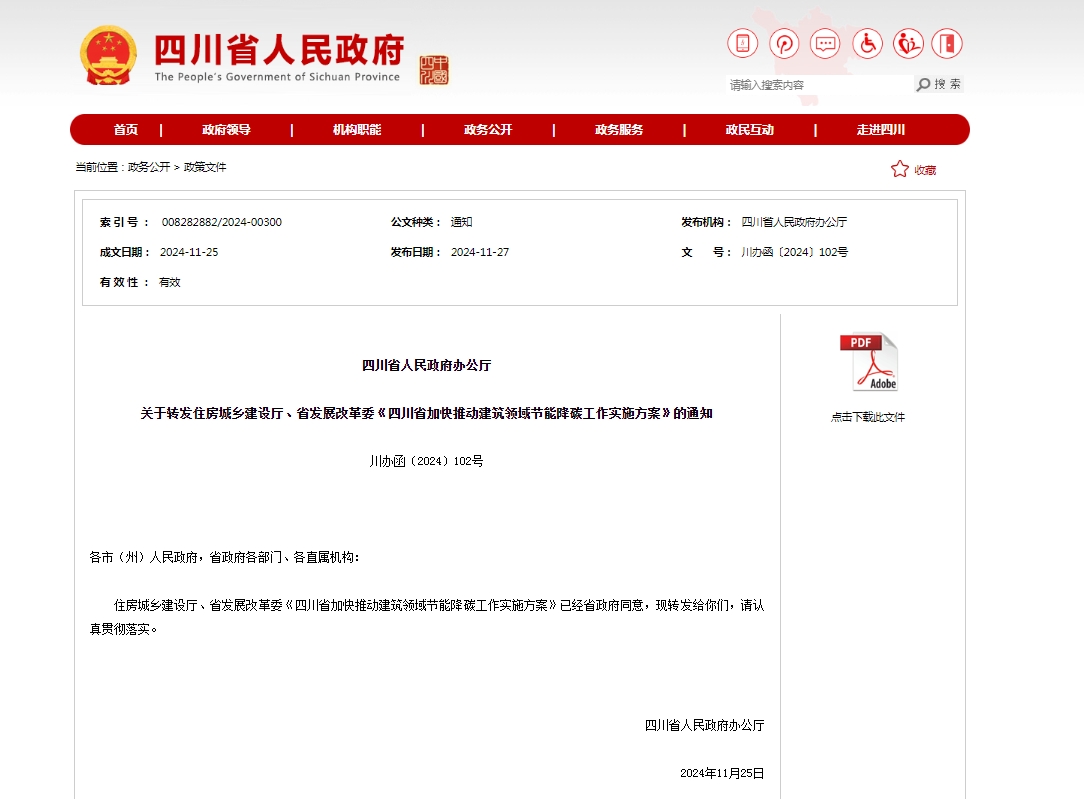Select 政务服务 in the navigation bar
The height and width of the screenshot is (799, 1084).
(619, 130)
